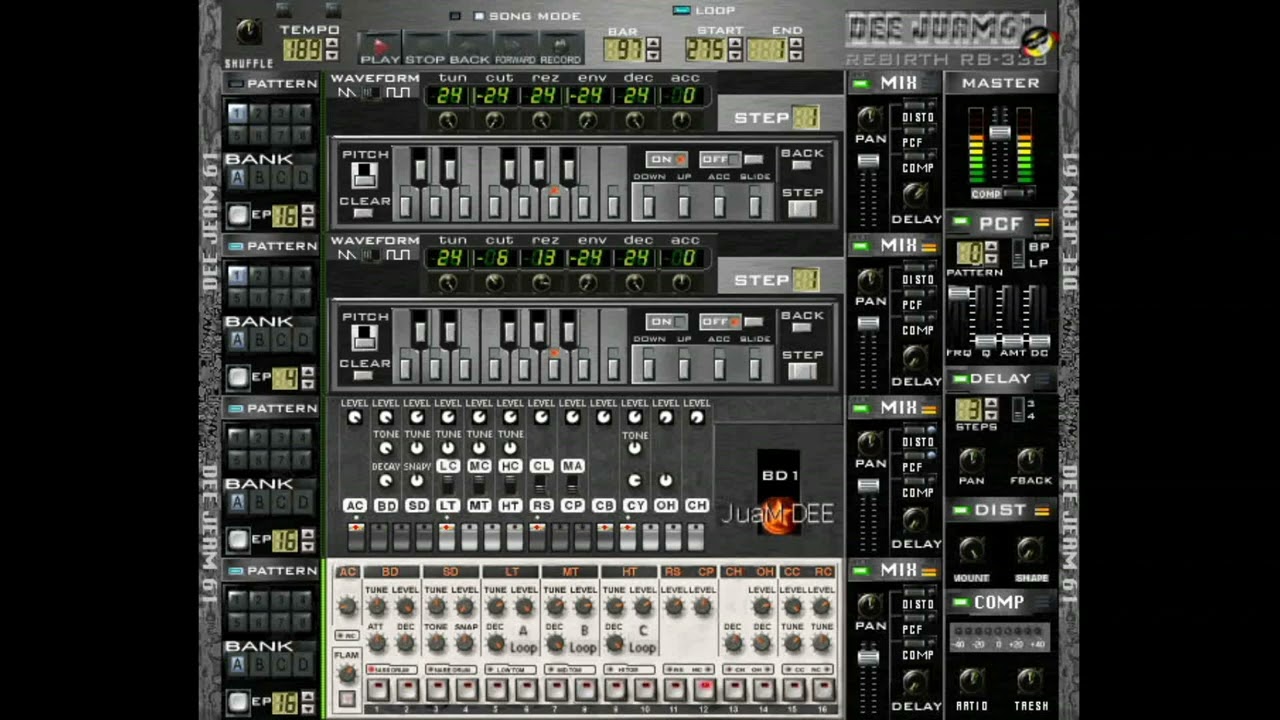Click step 16 pad on bottom drum machine

(x=823, y=689)
